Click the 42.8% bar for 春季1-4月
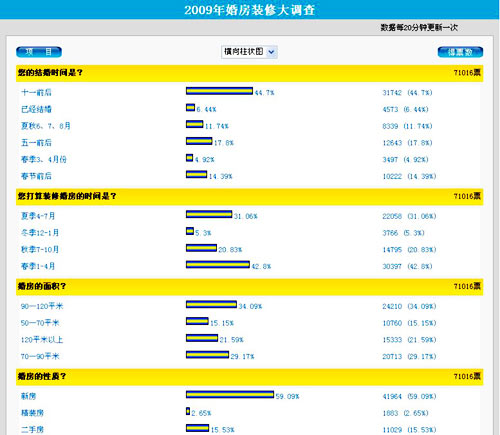Image resolution: width=500 pixels, height=435 pixels. [x=218, y=264]
